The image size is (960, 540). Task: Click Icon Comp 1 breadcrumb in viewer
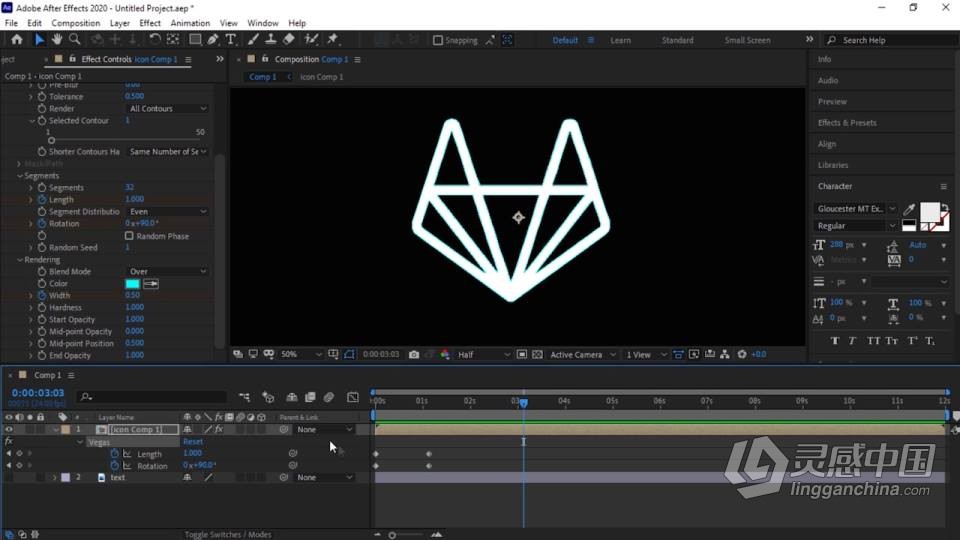click(321, 77)
